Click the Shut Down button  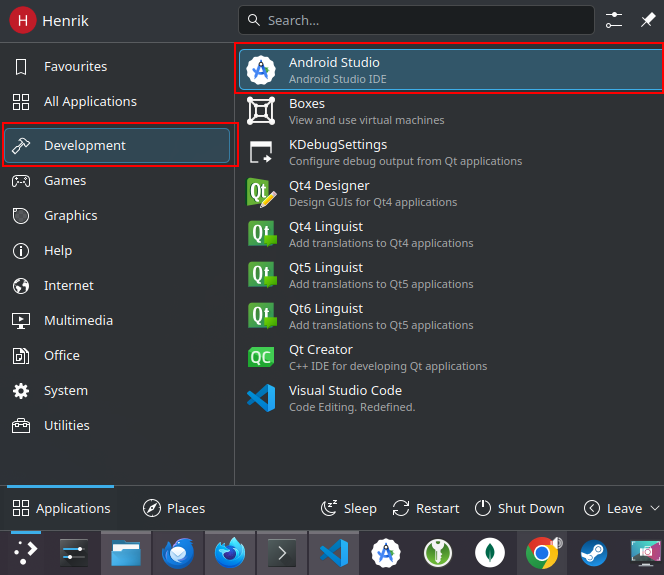pyautogui.click(x=519, y=508)
